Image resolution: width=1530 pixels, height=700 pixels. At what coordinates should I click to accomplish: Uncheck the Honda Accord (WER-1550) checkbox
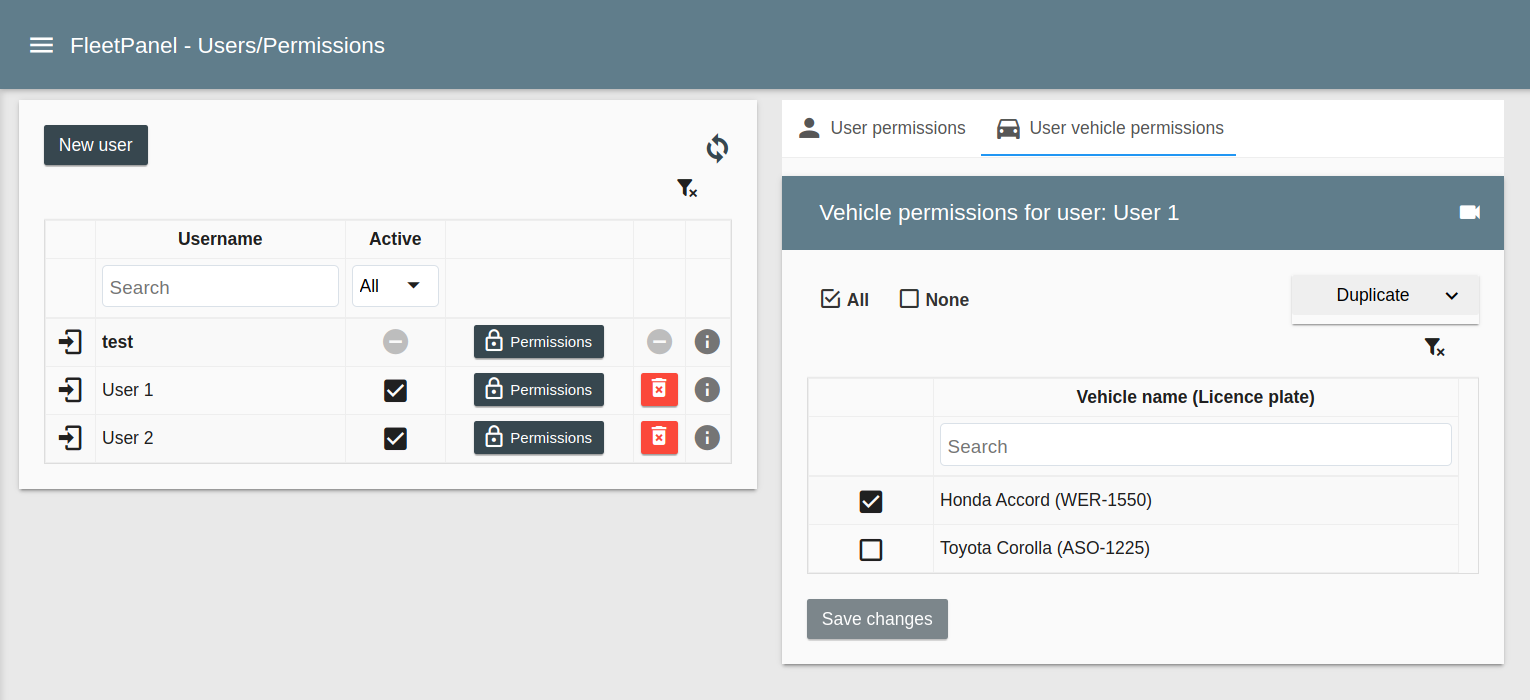coord(871,501)
